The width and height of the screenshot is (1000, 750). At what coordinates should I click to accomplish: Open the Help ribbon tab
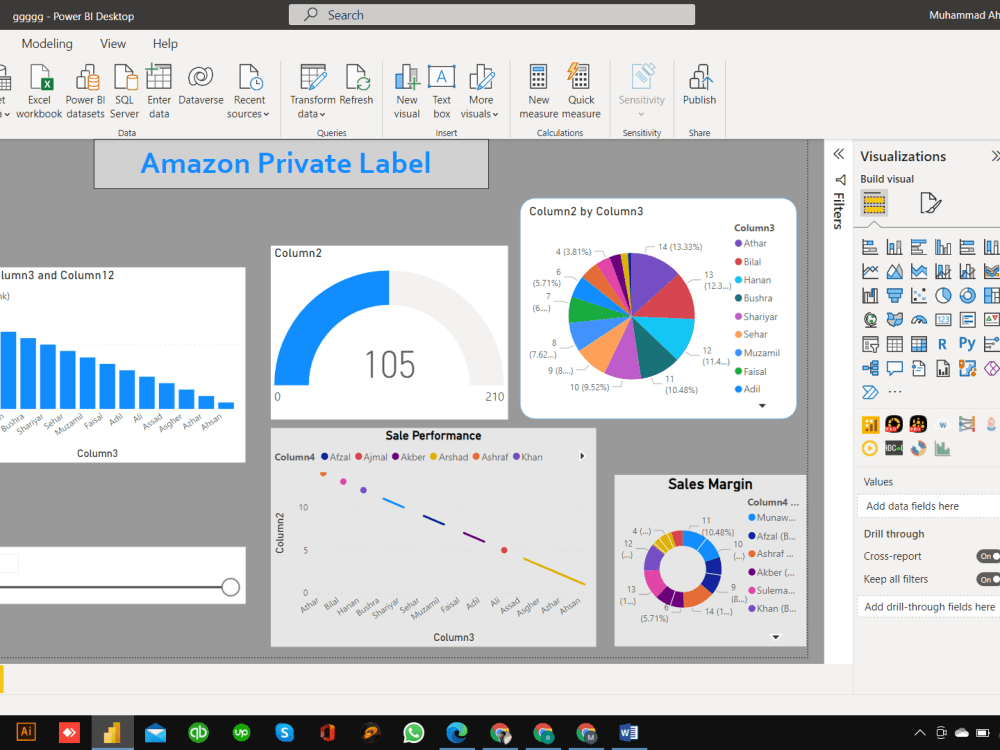(x=165, y=43)
